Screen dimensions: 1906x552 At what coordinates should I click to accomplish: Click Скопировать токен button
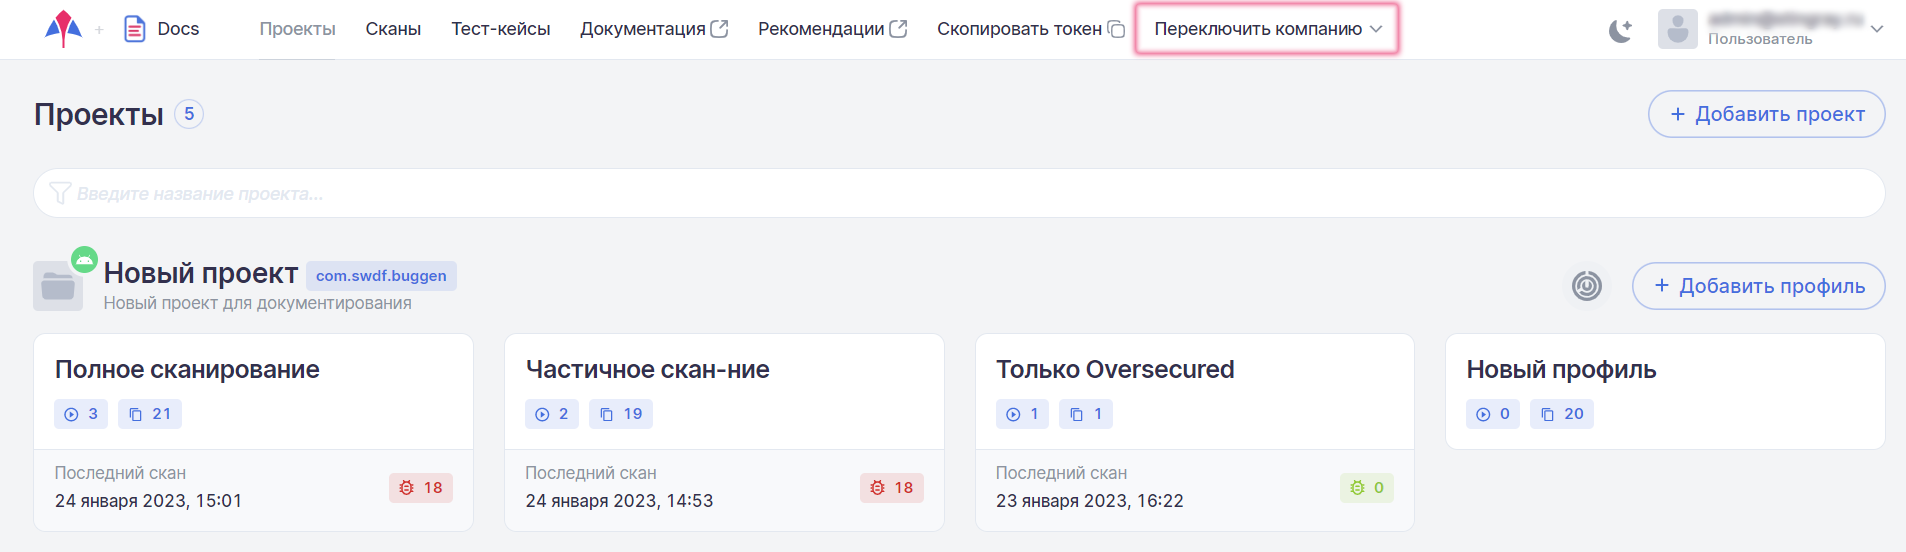[x=1030, y=29]
